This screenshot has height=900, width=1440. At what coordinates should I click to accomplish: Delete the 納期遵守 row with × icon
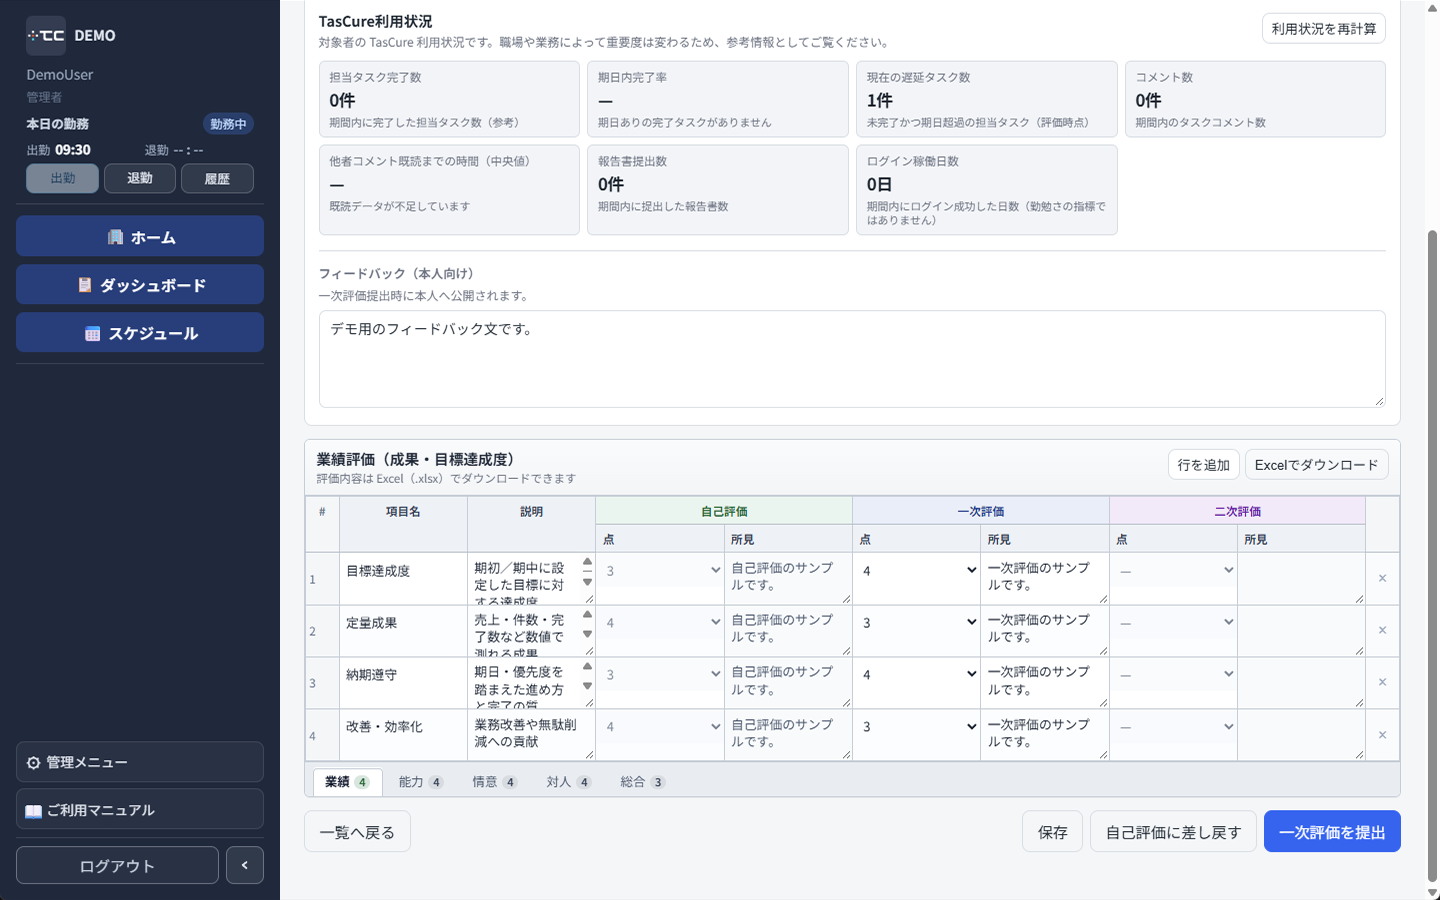pyautogui.click(x=1382, y=682)
